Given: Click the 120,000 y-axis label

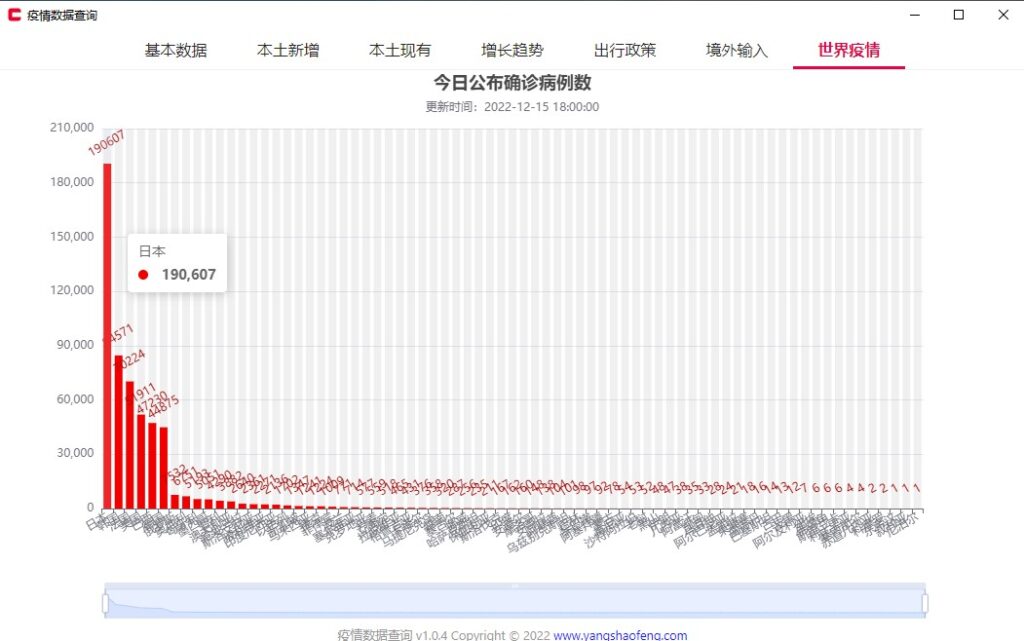Looking at the screenshot, I should point(72,290).
